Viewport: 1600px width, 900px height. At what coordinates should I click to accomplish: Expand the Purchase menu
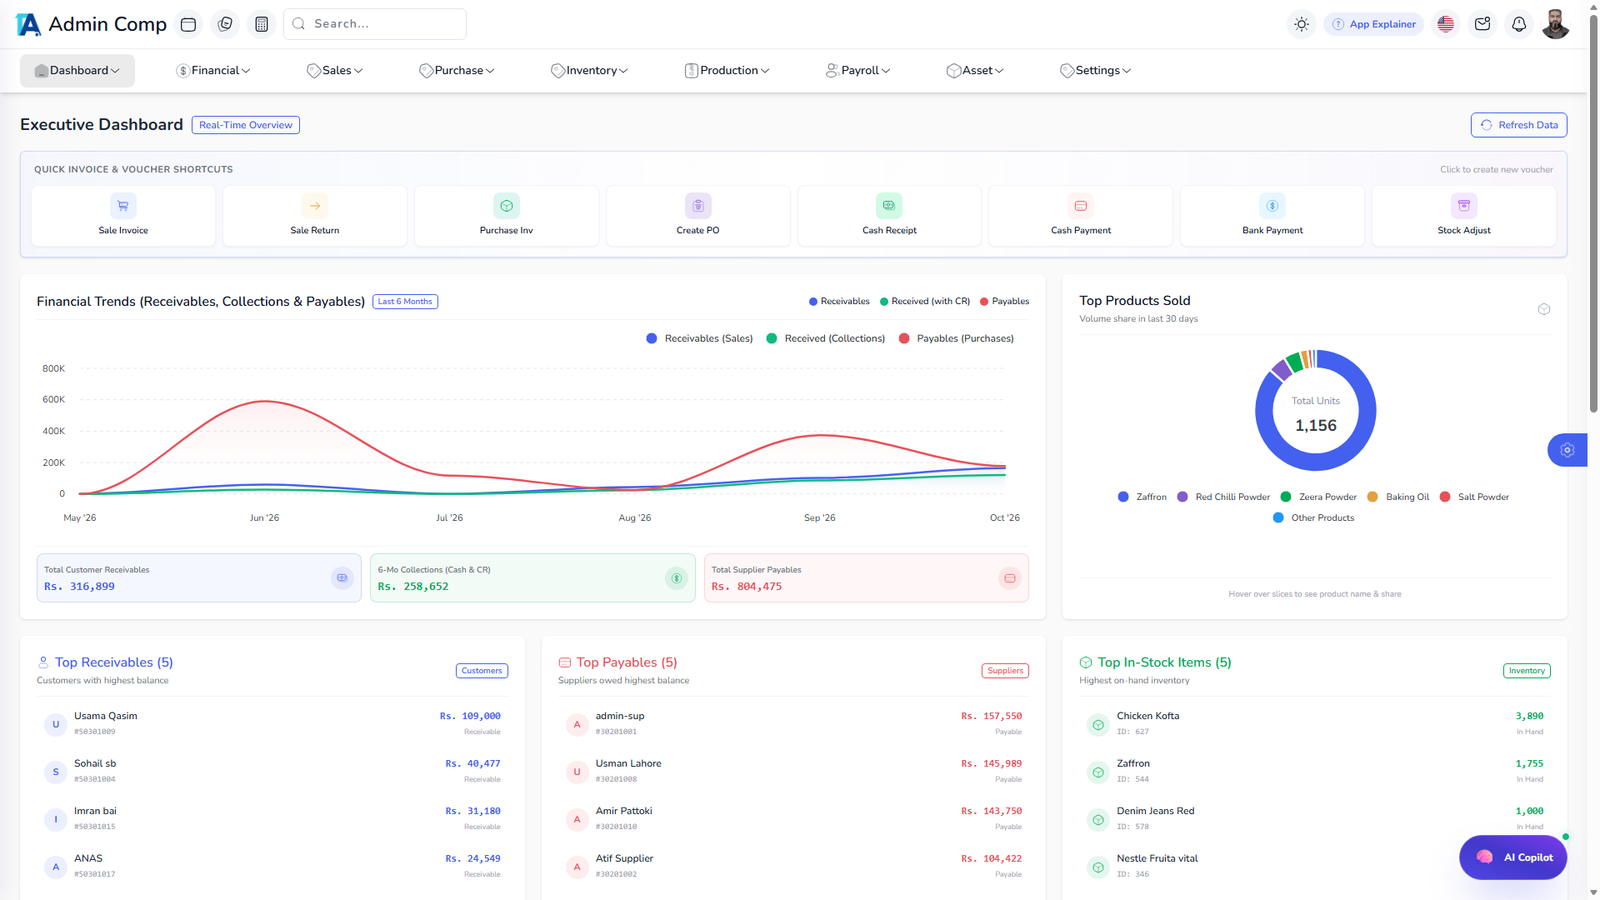456,71
